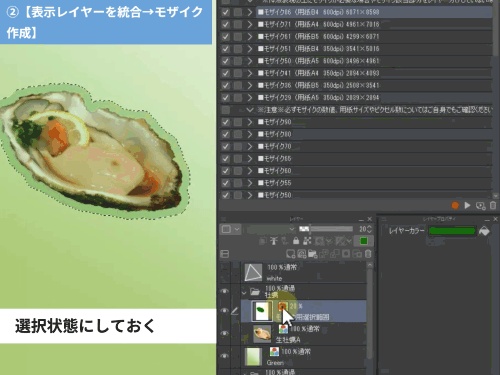Expand the モザイク65 action steps

tap(250, 159)
